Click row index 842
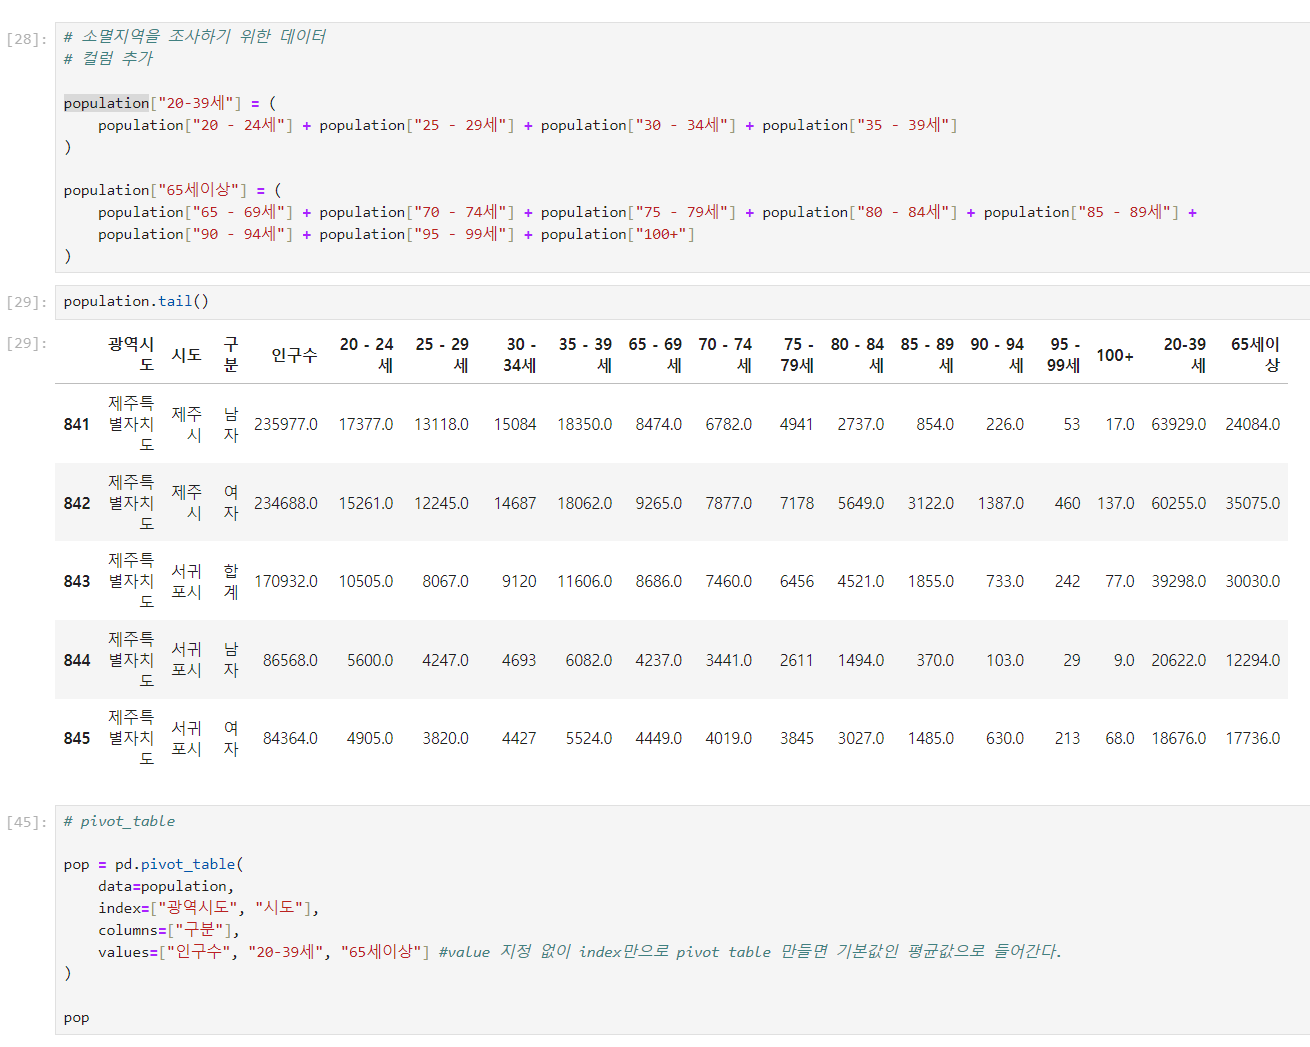The image size is (1310, 1047). point(77,503)
